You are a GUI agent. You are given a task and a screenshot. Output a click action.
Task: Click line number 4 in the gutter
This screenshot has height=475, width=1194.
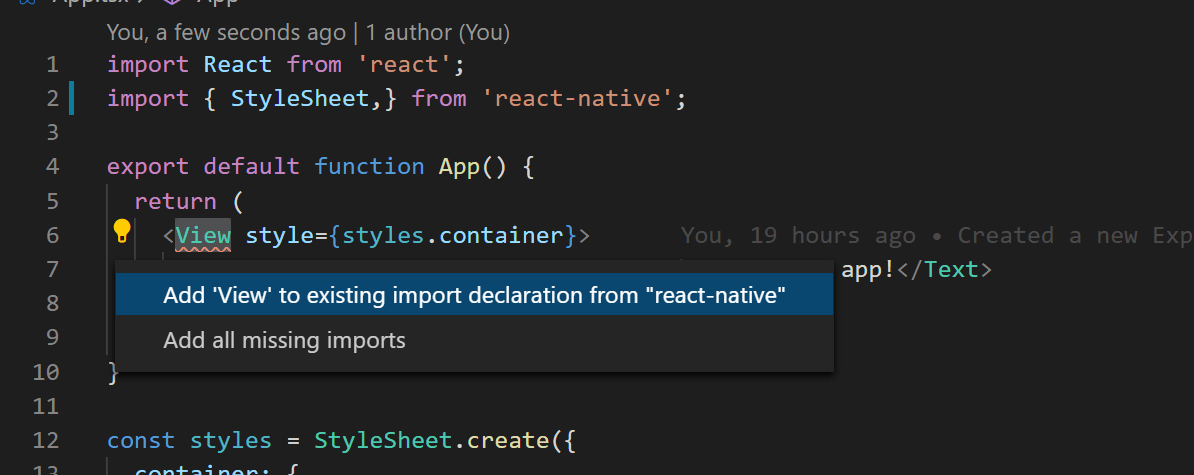pos(52,167)
